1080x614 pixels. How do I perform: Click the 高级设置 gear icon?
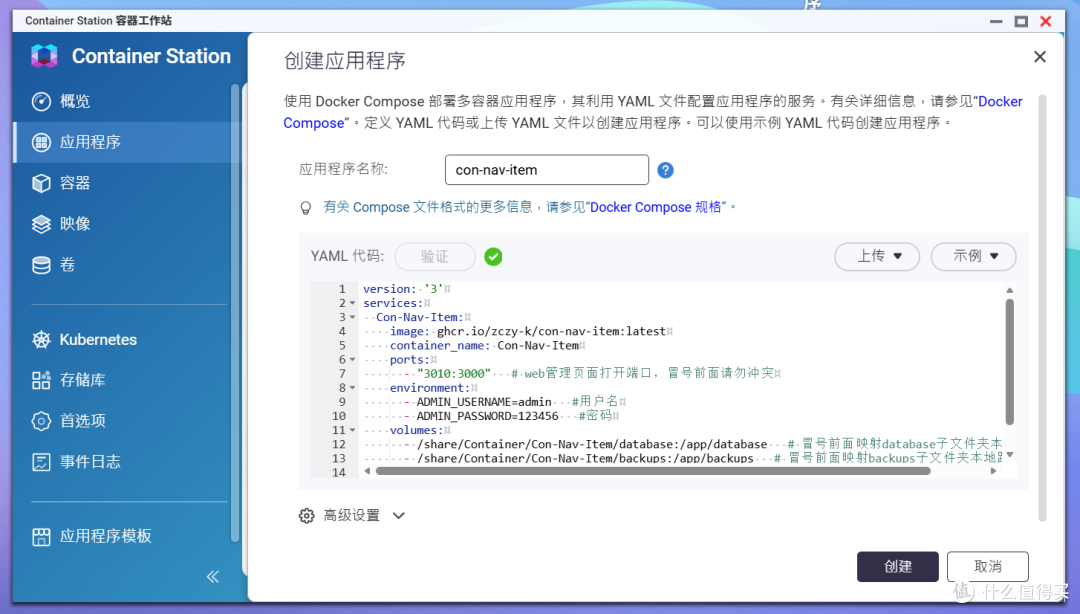[x=307, y=515]
